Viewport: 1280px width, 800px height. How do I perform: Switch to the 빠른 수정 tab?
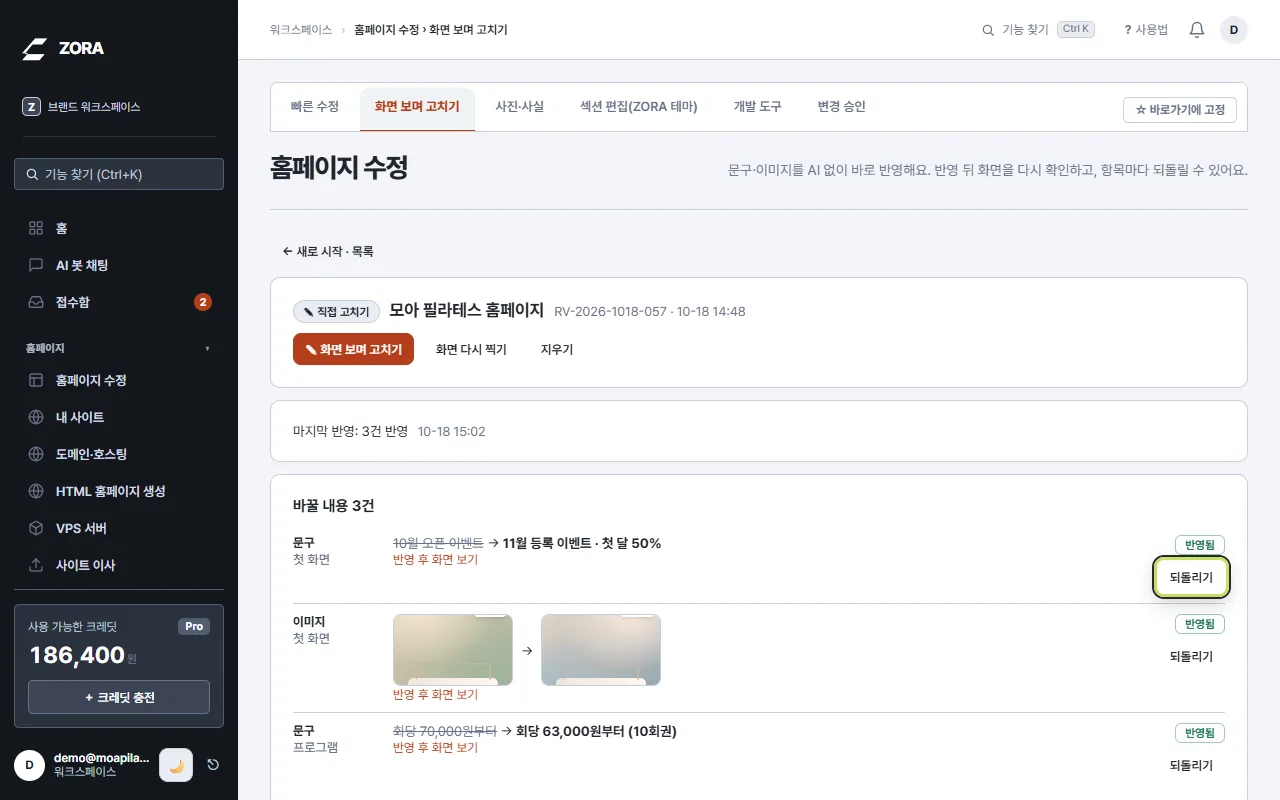click(x=315, y=106)
